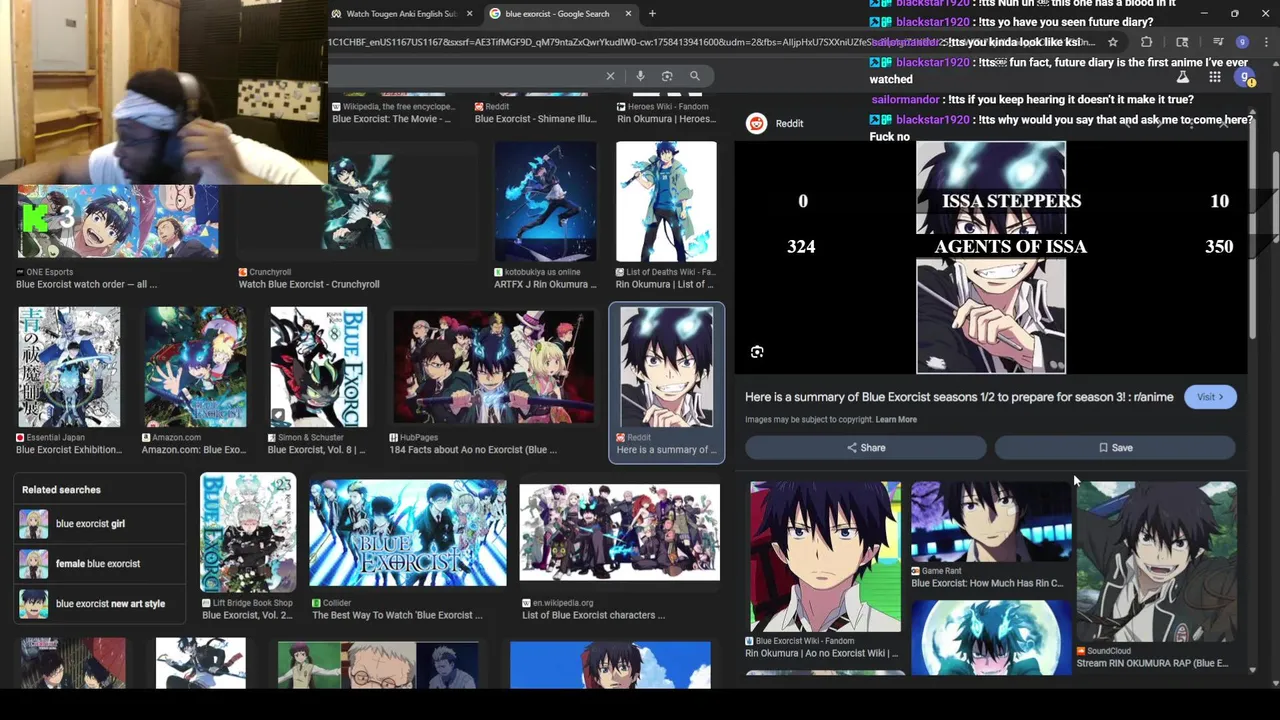
Task: Save the selected image to collection
Action: 1115,448
